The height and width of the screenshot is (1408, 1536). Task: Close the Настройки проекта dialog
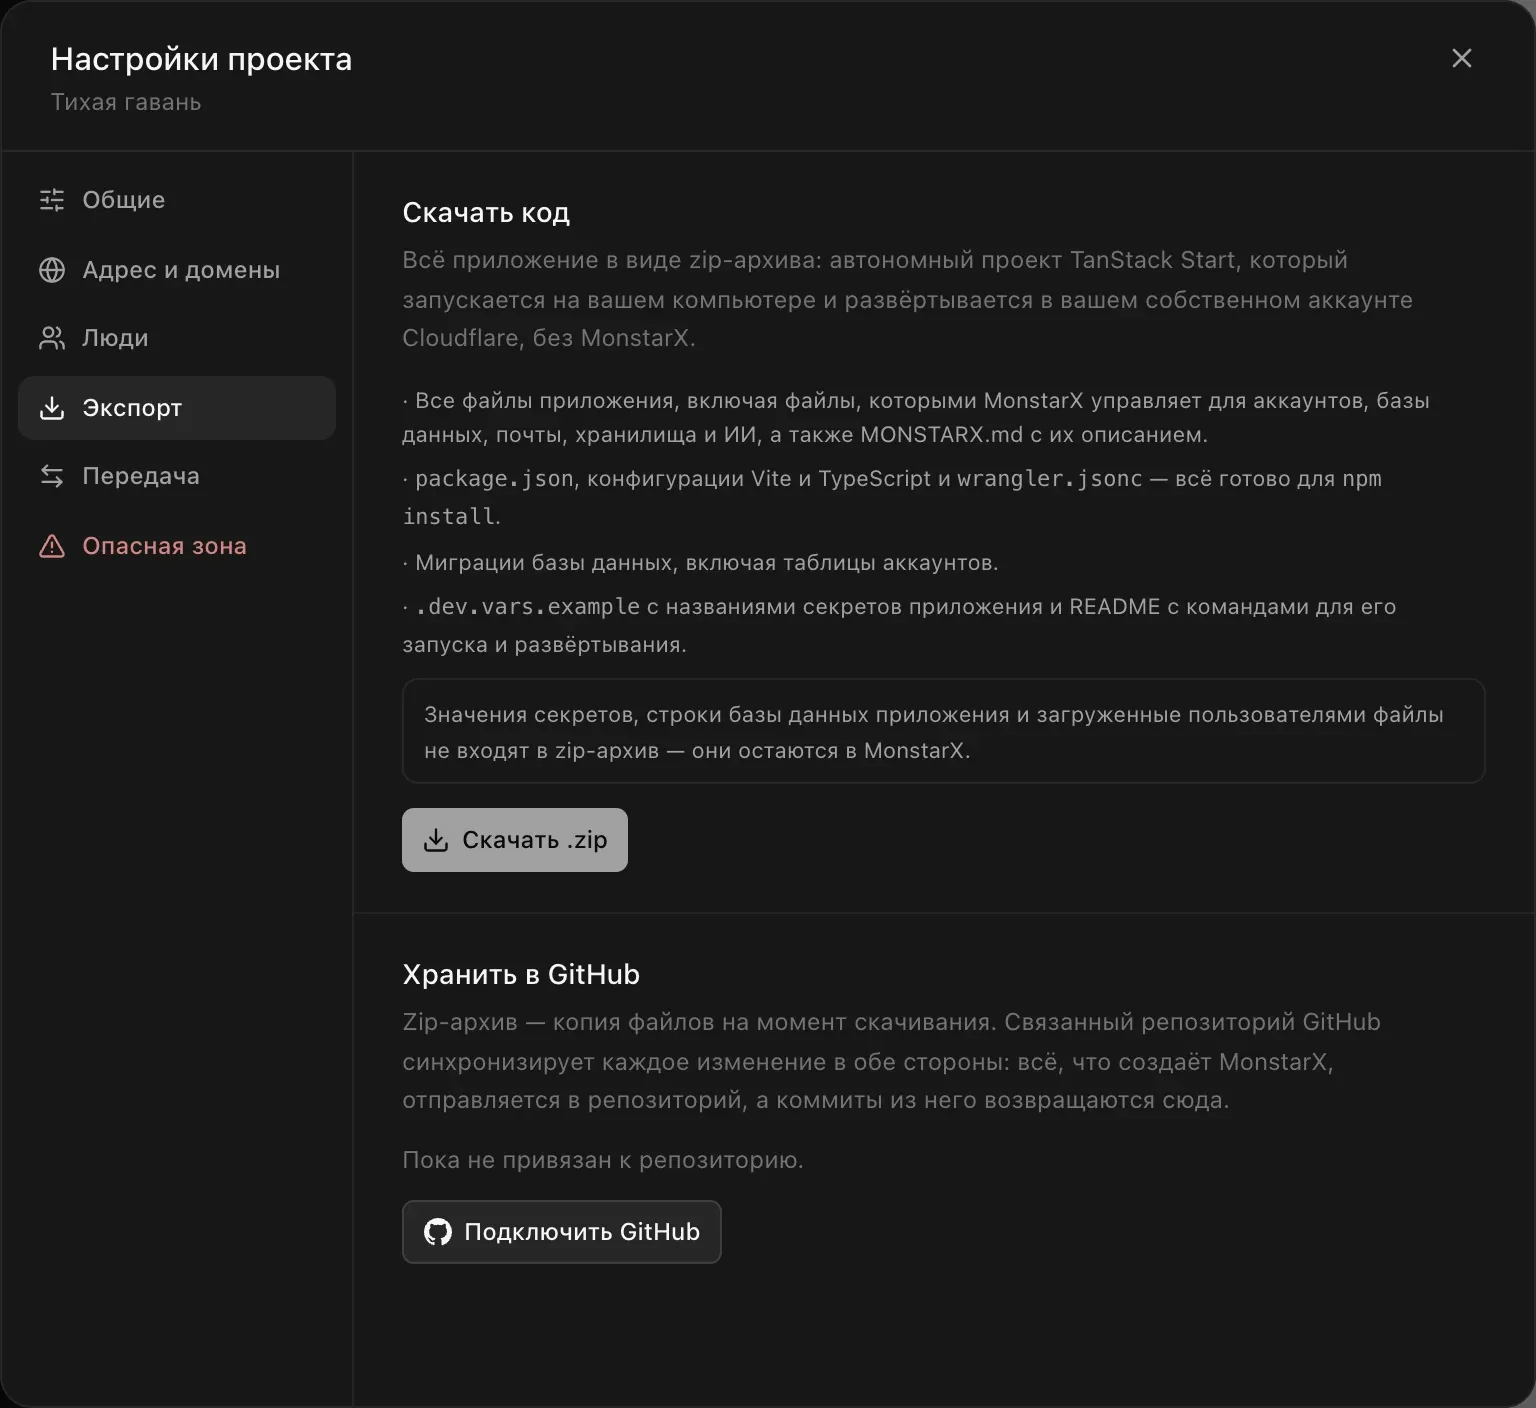(x=1462, y=58)
